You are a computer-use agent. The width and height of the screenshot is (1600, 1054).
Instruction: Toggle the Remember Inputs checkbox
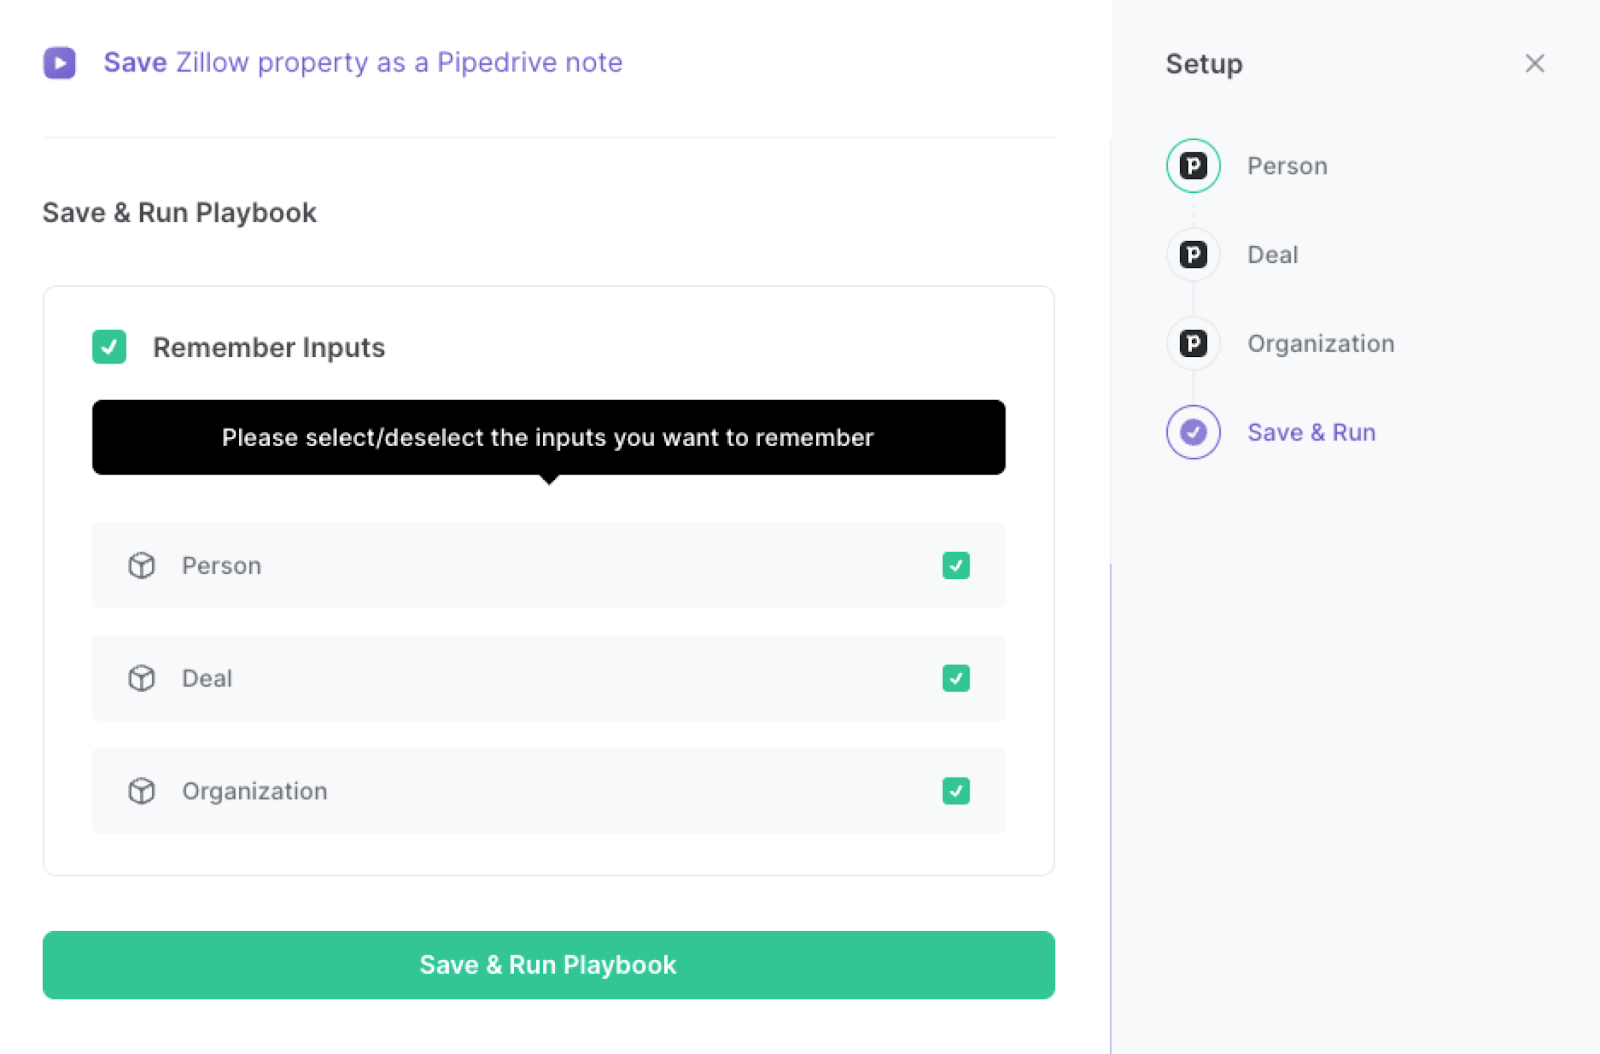[x=110, y=347]
